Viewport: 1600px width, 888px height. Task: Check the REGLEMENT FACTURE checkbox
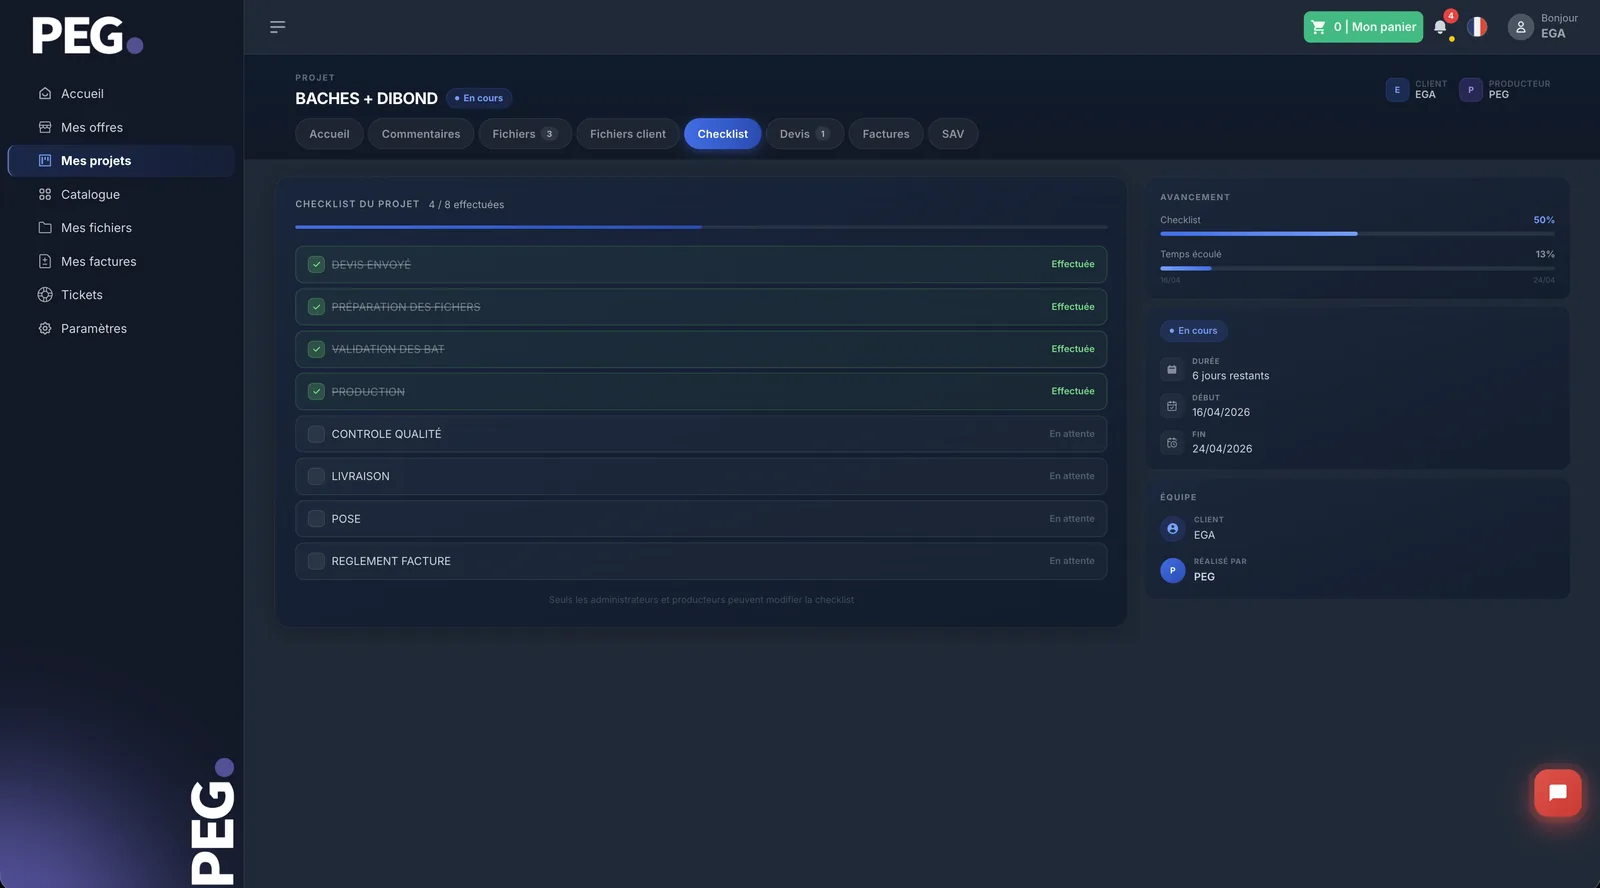316,561
